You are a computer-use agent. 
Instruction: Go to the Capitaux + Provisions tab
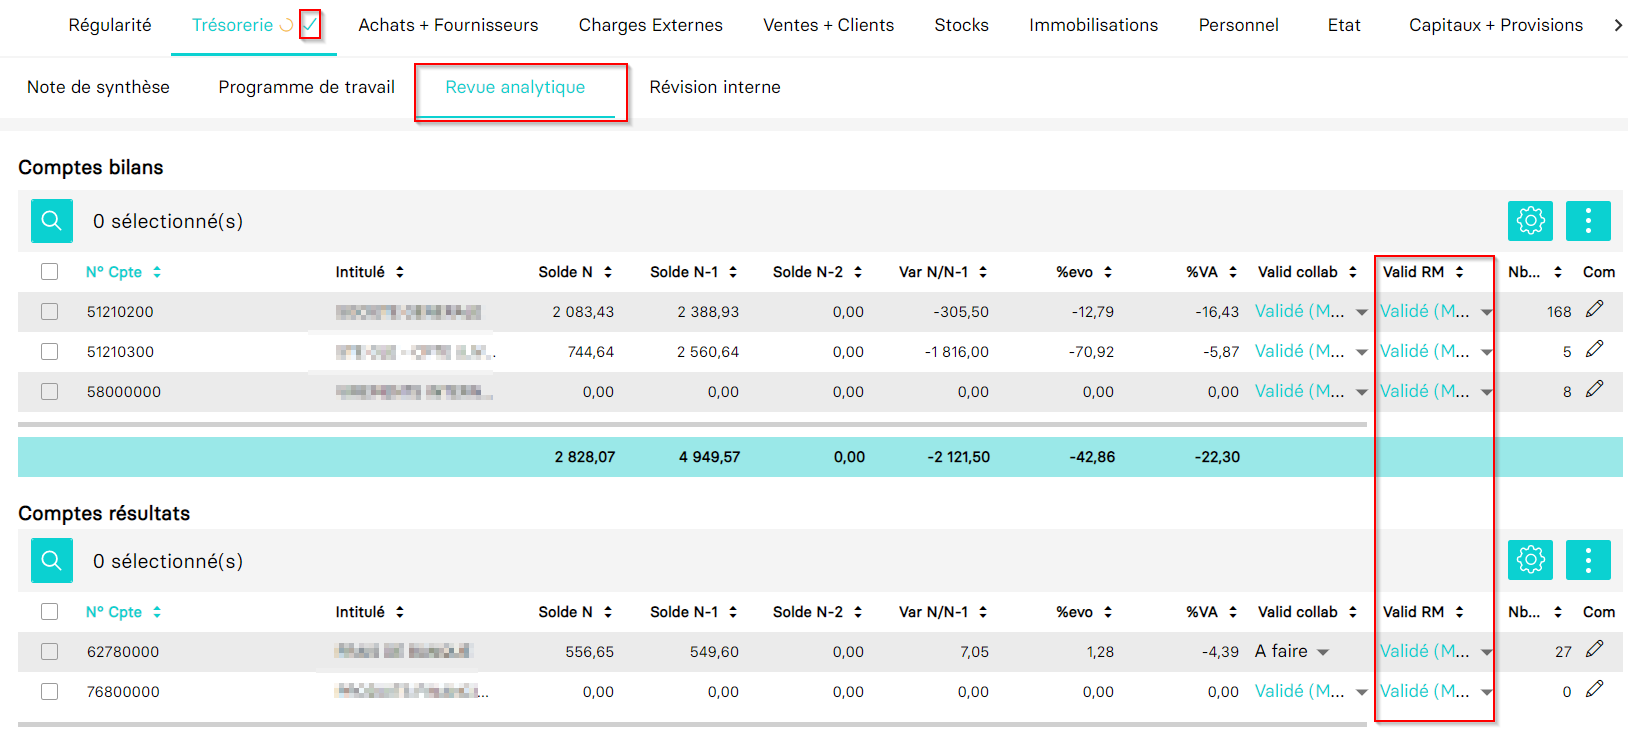(1496, 25)
